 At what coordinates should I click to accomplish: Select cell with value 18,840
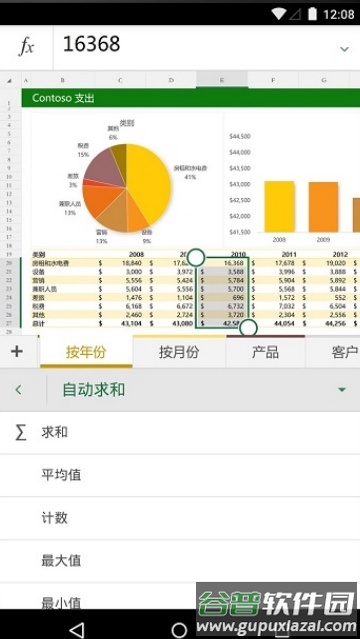click(120, 263)
